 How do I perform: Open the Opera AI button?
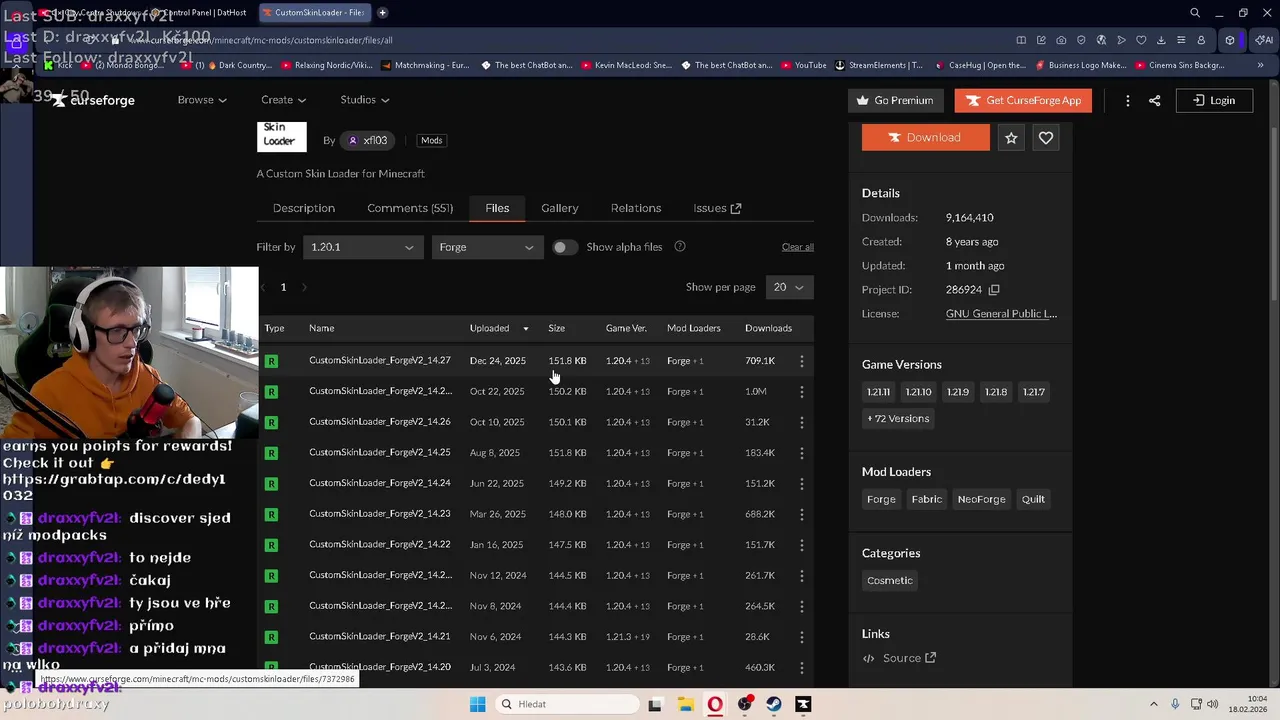[1264, 40]
